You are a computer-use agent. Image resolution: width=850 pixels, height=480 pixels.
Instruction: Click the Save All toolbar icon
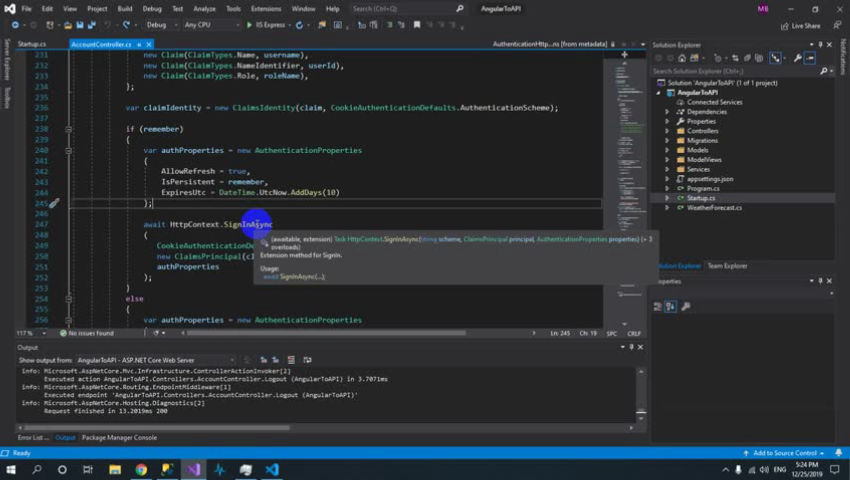(x=92, y=25)
